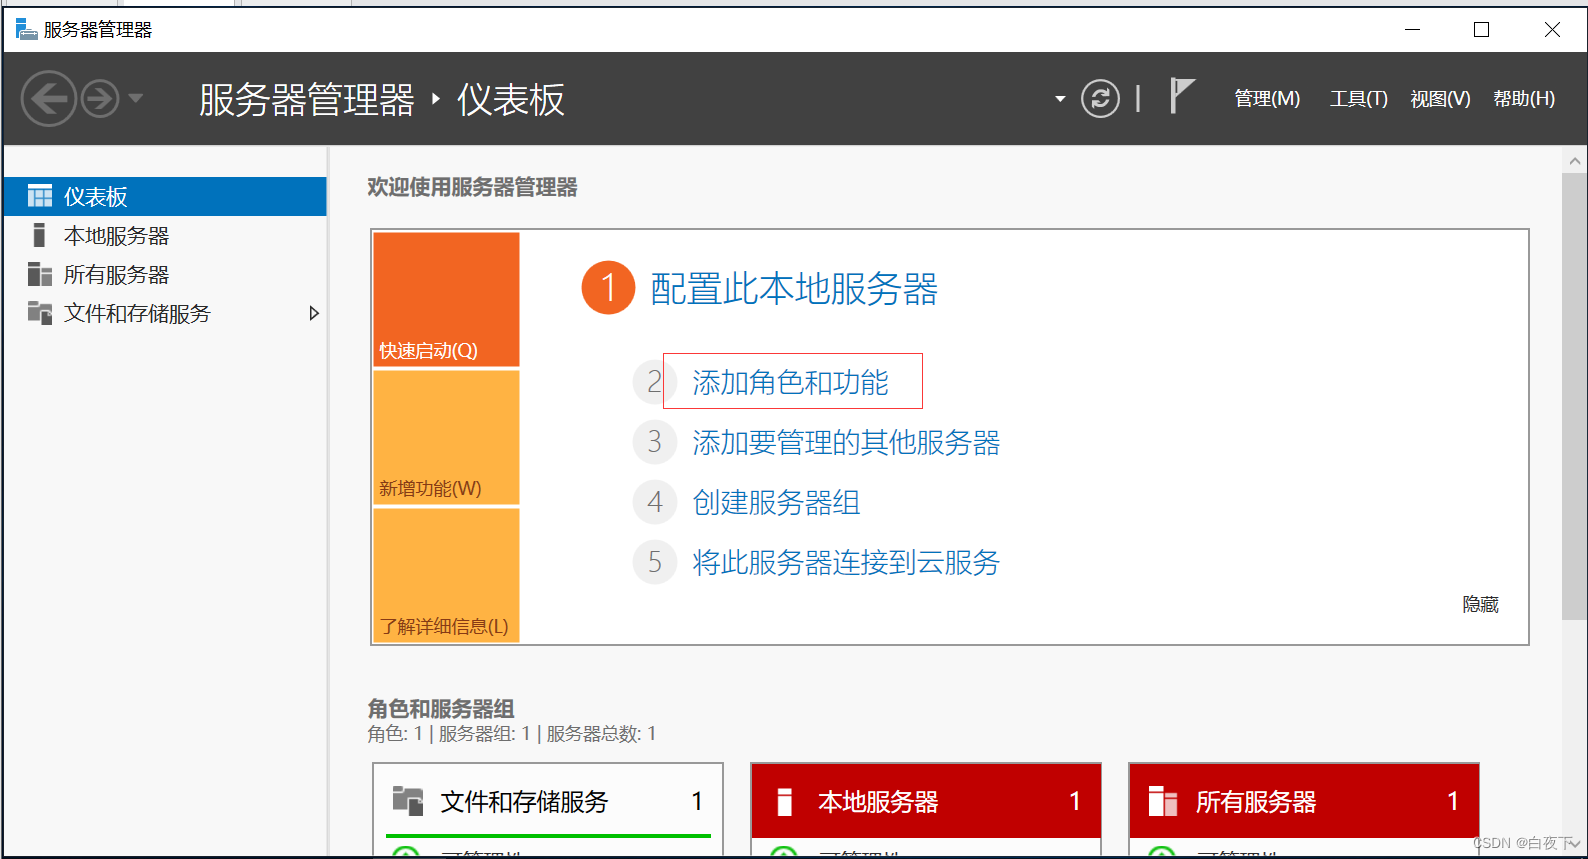1588x859 pixels.
Task: Click the 了解详细信息(L) tile
Action: coord(446,575)
